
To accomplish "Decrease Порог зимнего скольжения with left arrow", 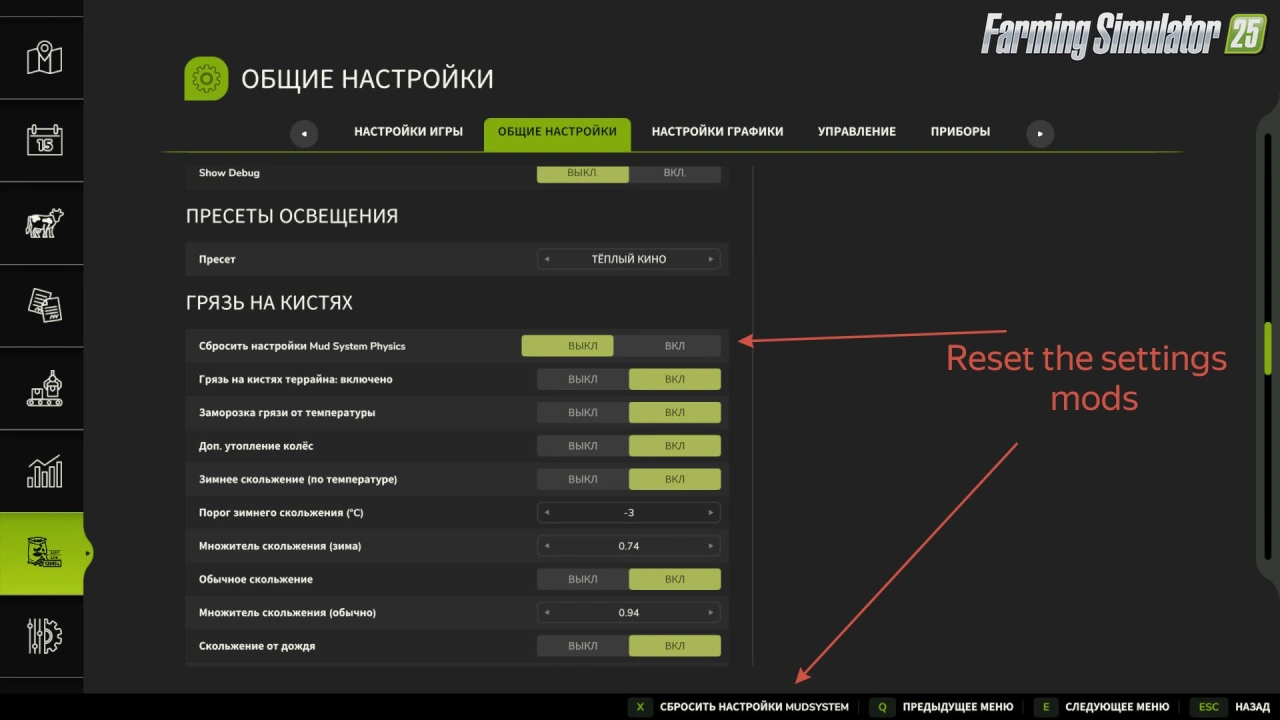I will [547, 513].
